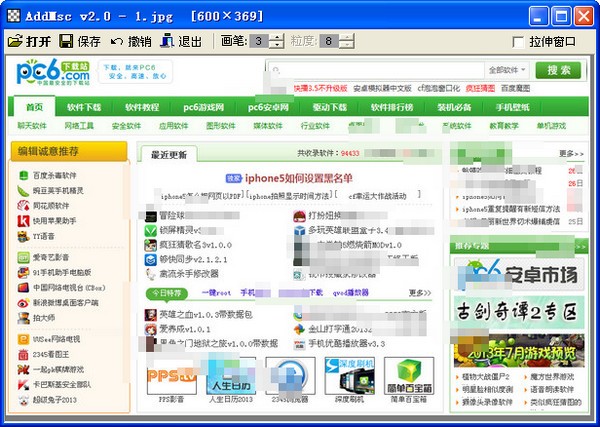This screenshot has width=600, height=427.
Task: Click the YY语音 icon
Action: (x=23, y=236)
